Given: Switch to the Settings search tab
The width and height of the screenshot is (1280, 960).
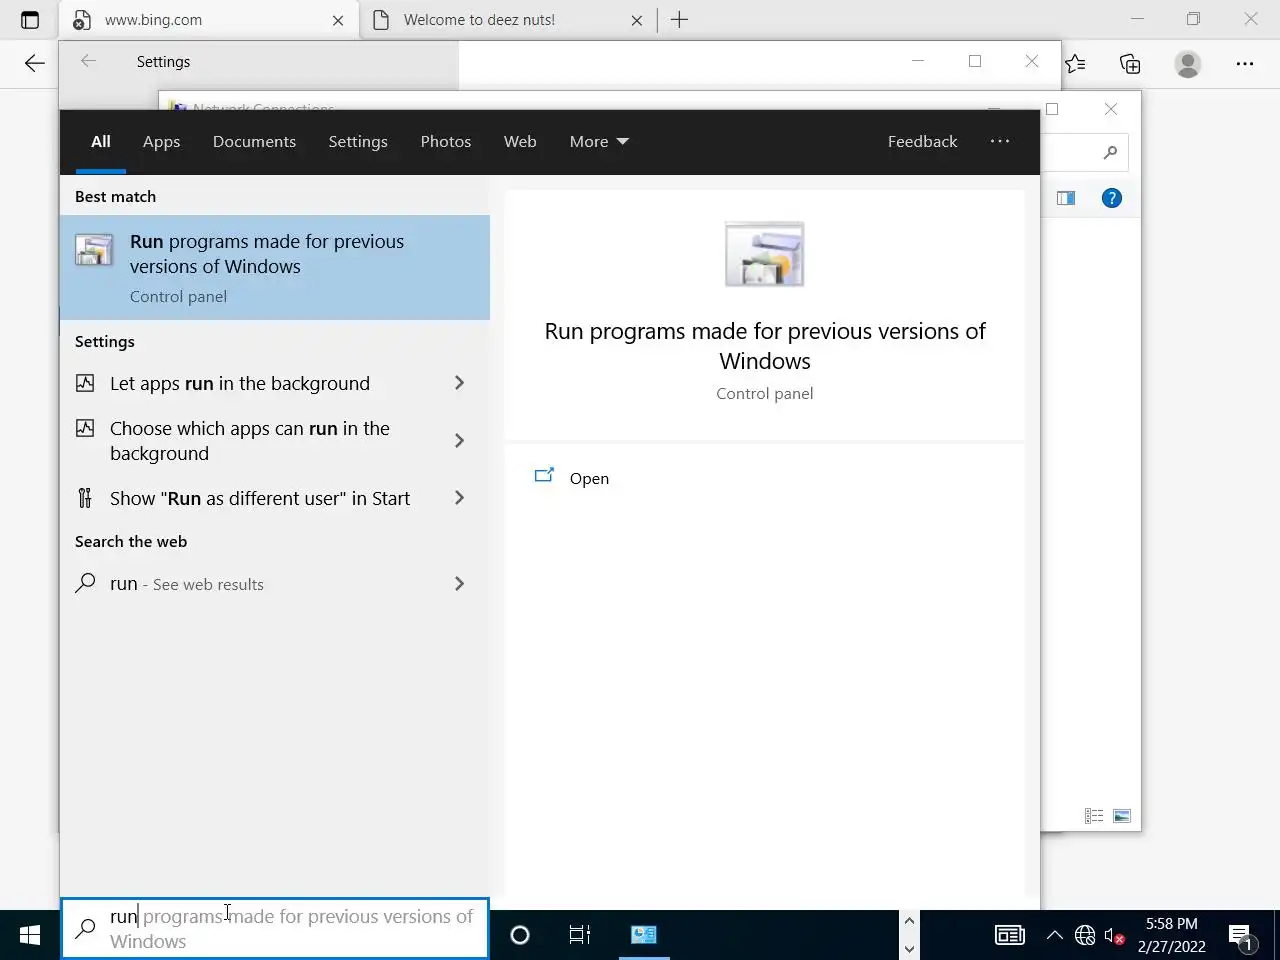Looking at the screenshot, I should point(358,142).
